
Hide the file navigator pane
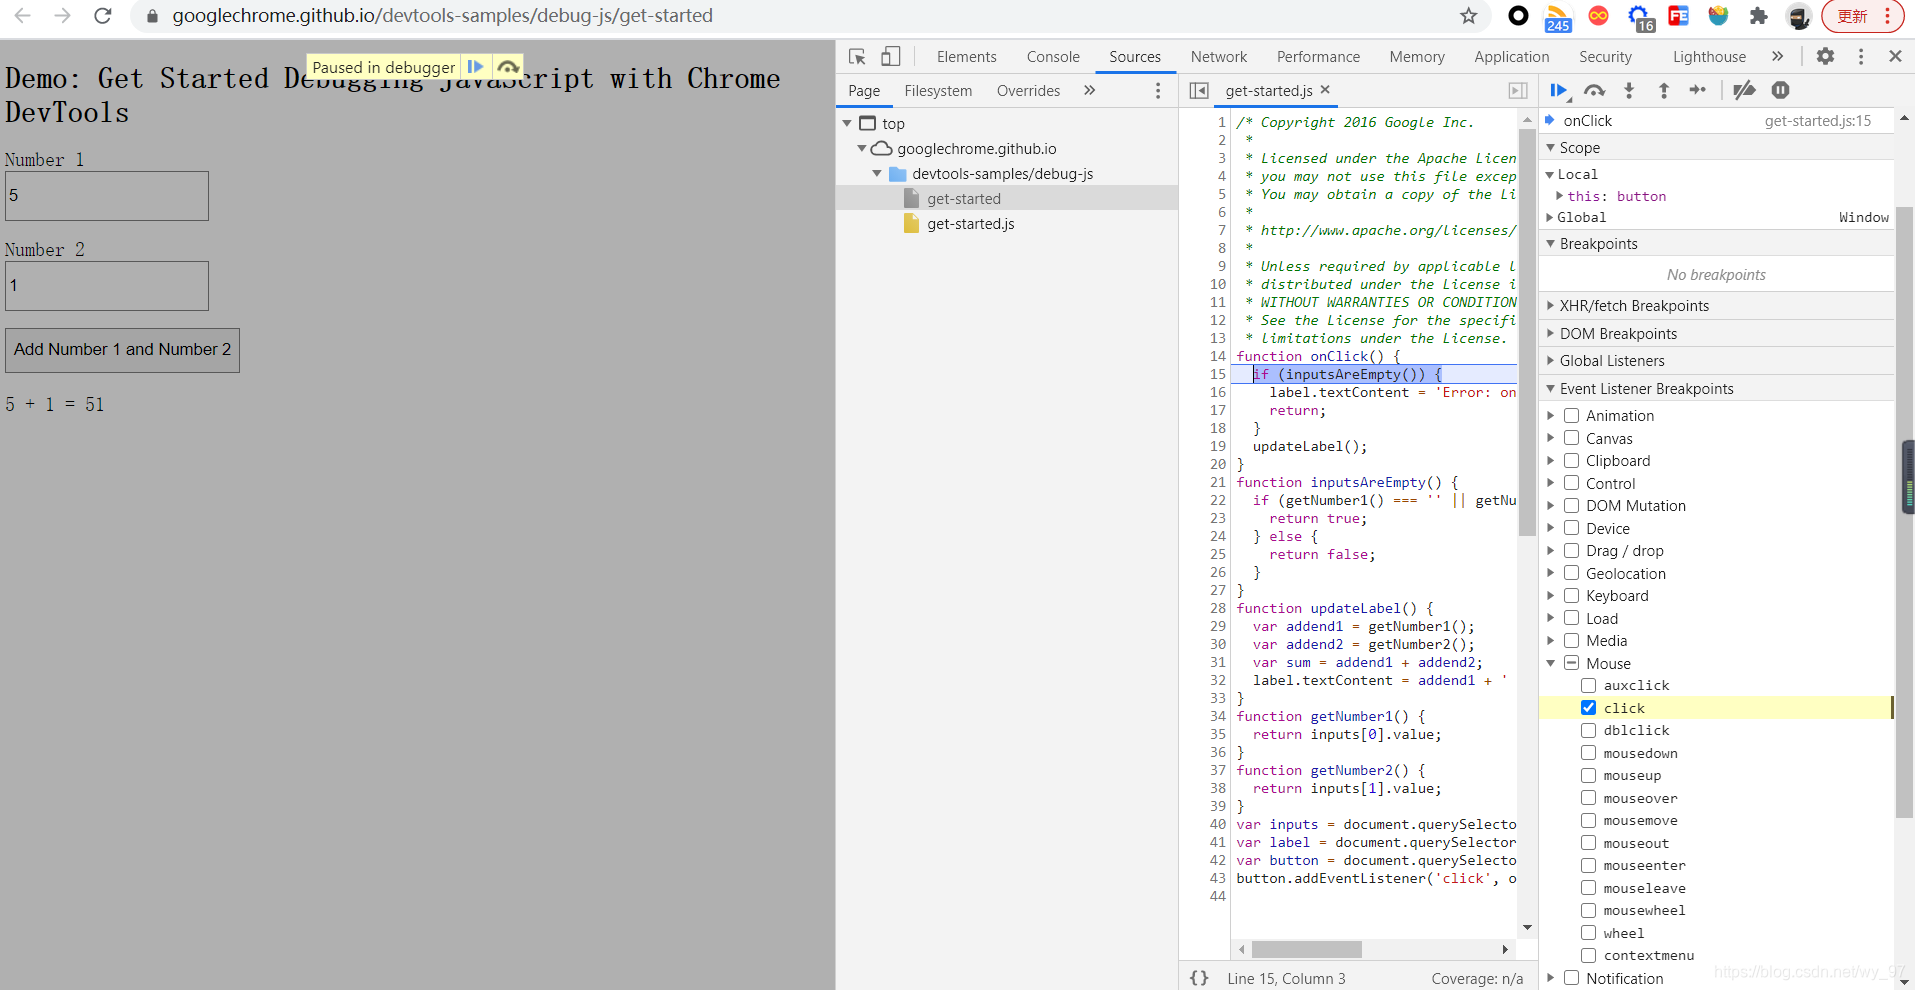(x=1199, y=90)
